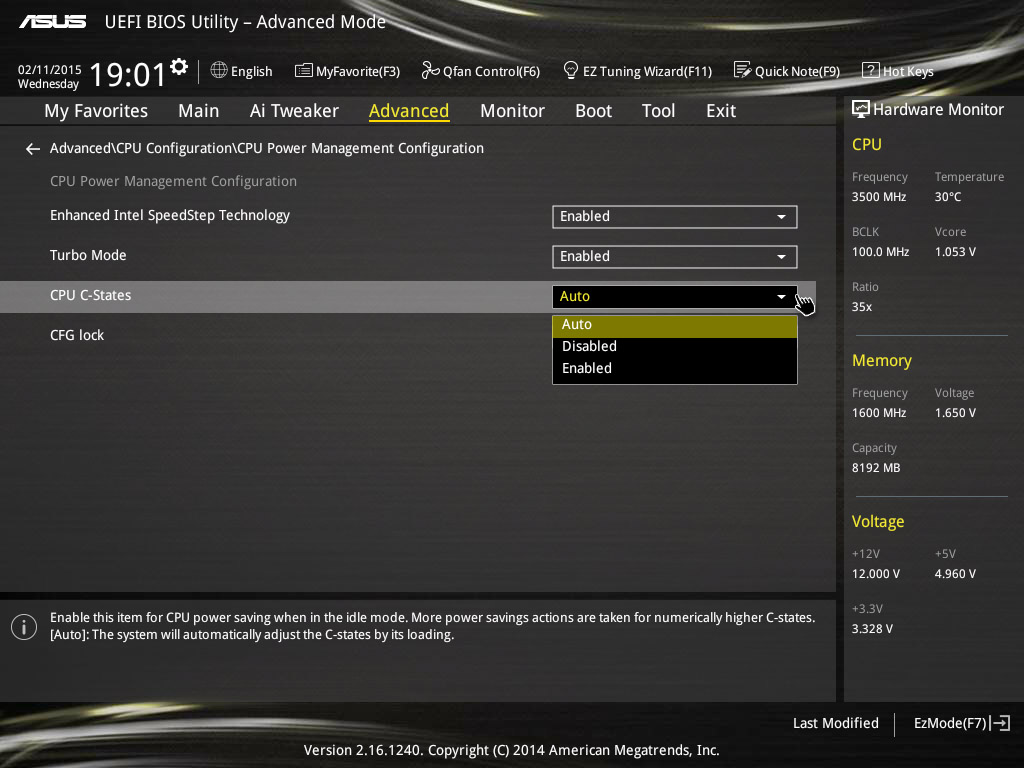Click the Hardware Monitor panel title
1024x768 pixels.
click(x=938, y=109)
